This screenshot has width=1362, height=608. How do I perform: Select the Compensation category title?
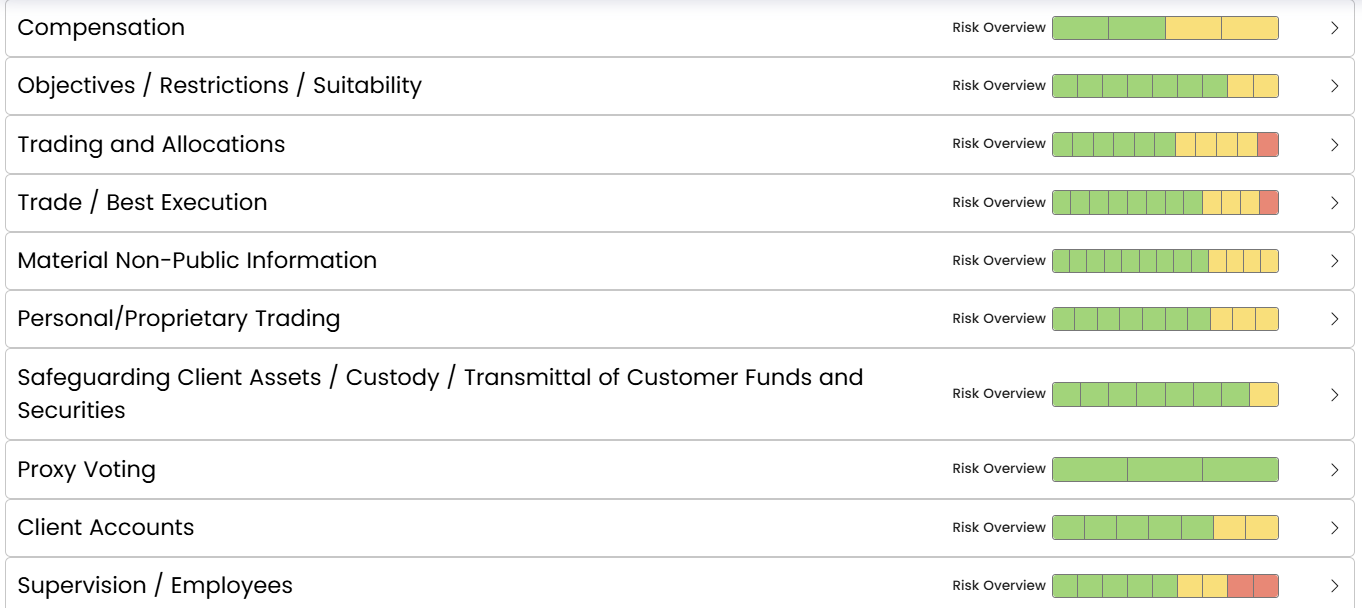tap(100, 27)
